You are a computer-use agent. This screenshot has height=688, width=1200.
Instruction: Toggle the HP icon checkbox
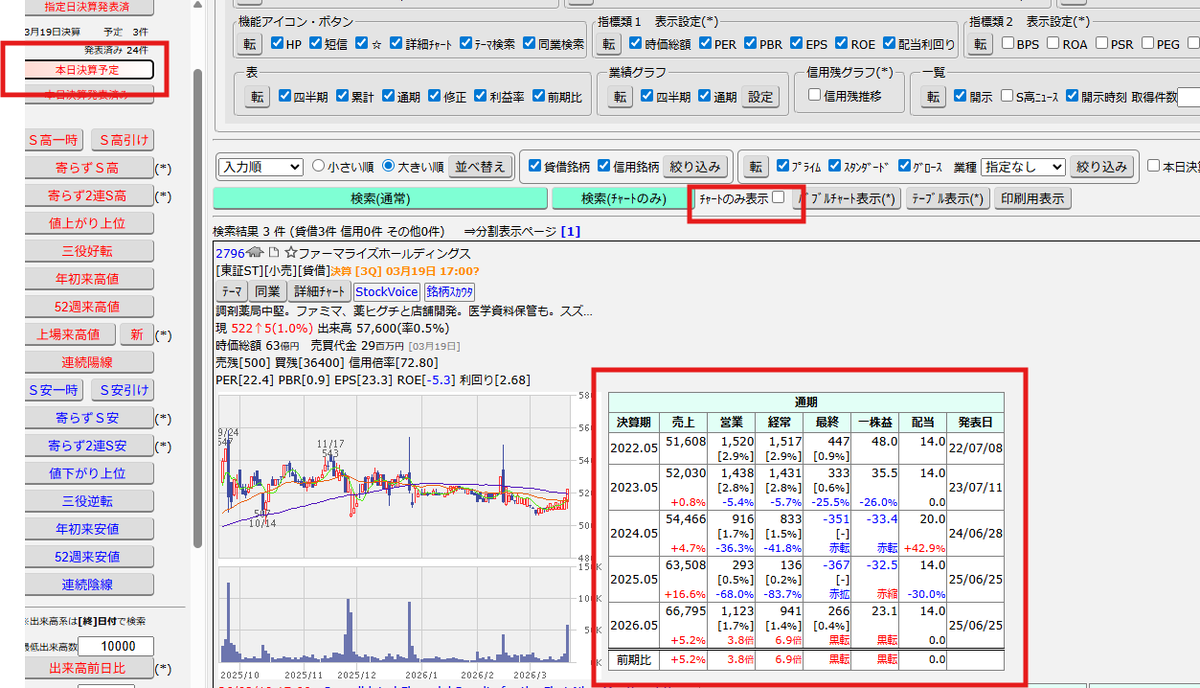(x=275, y=43)
